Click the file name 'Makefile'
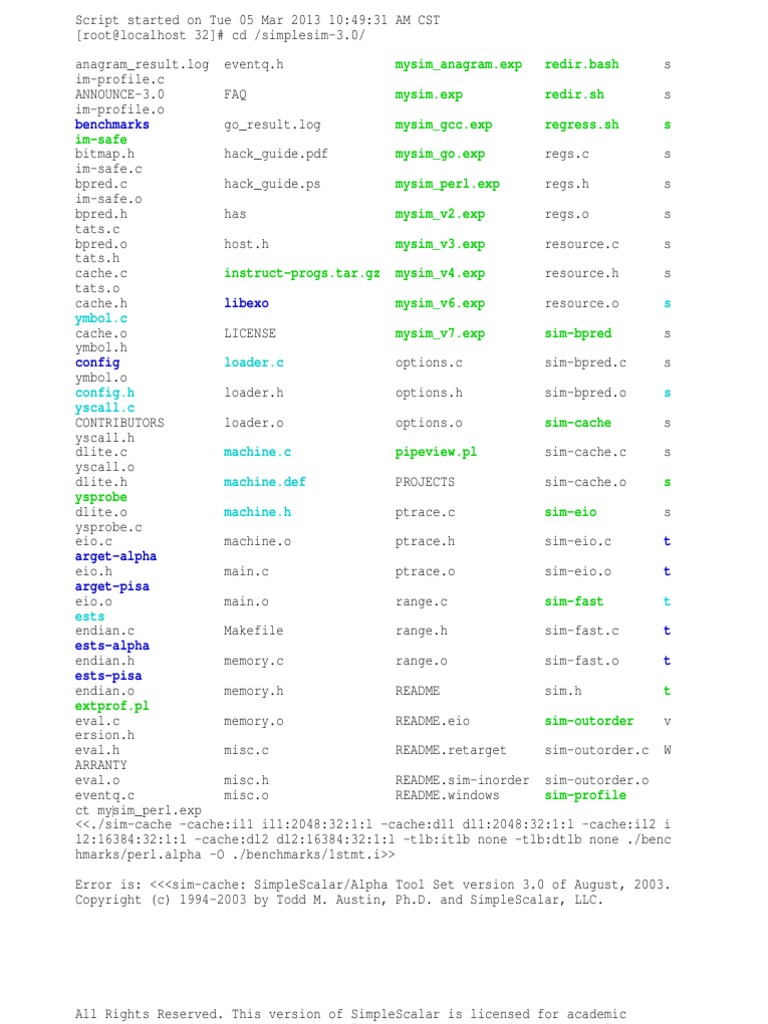The width and height of the screenshot is (768, 1024). pos(254,631)
